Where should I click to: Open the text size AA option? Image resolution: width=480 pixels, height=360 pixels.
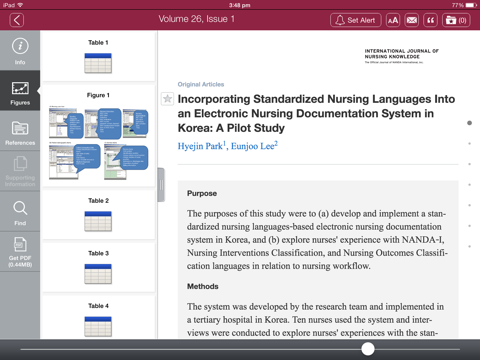393,20
